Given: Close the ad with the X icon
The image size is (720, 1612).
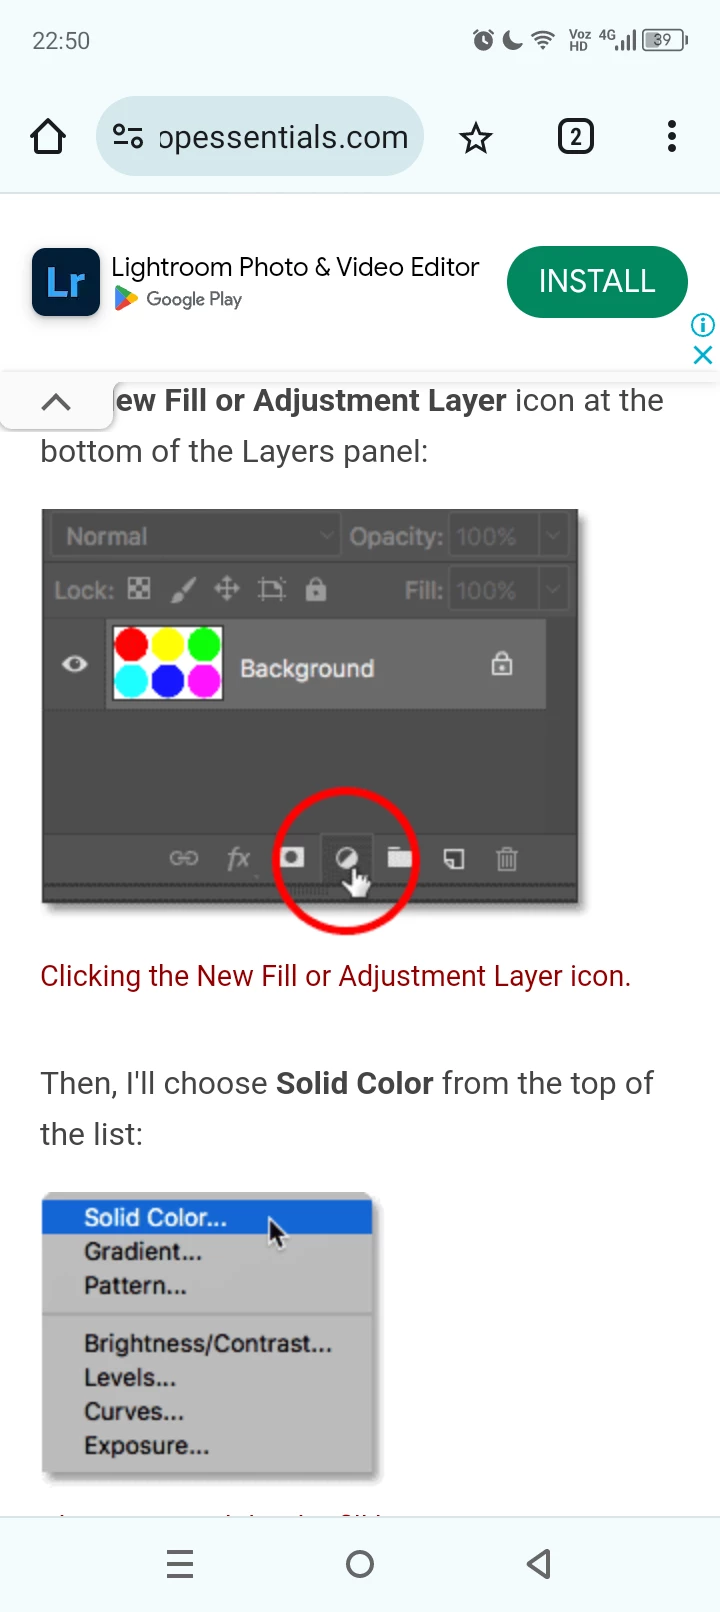Looking at the screenshot, I should [703, 355].
